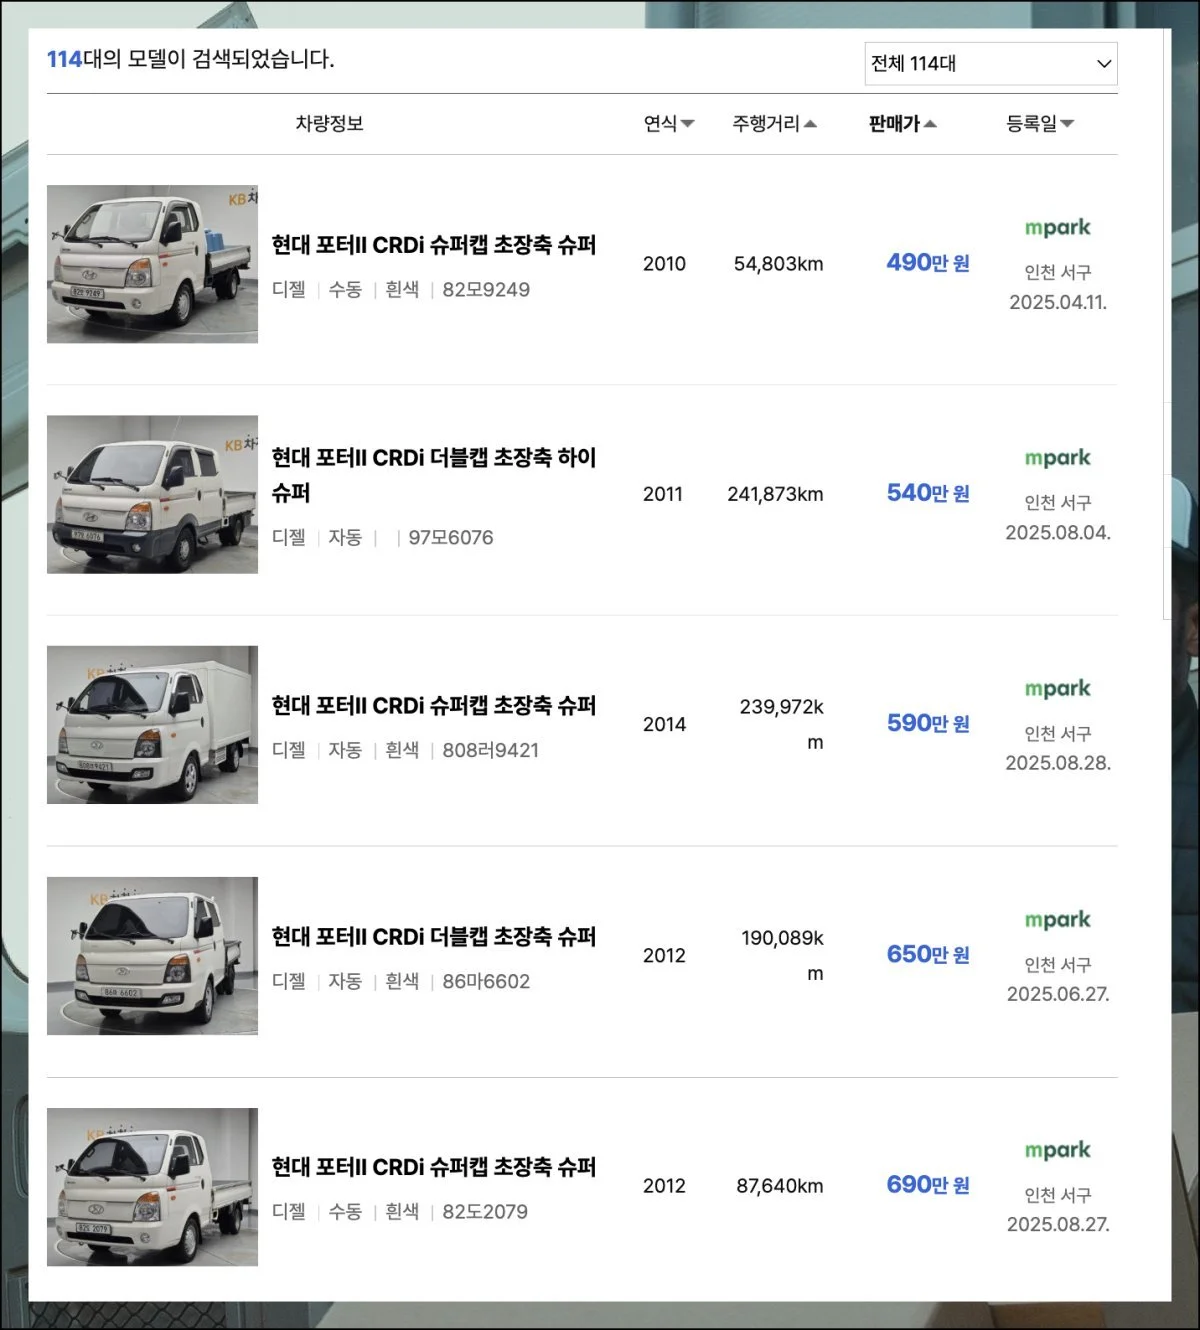Click plate number 808러9421
Viewport: 1200px width, 1330px height.
tap(491, 750)
